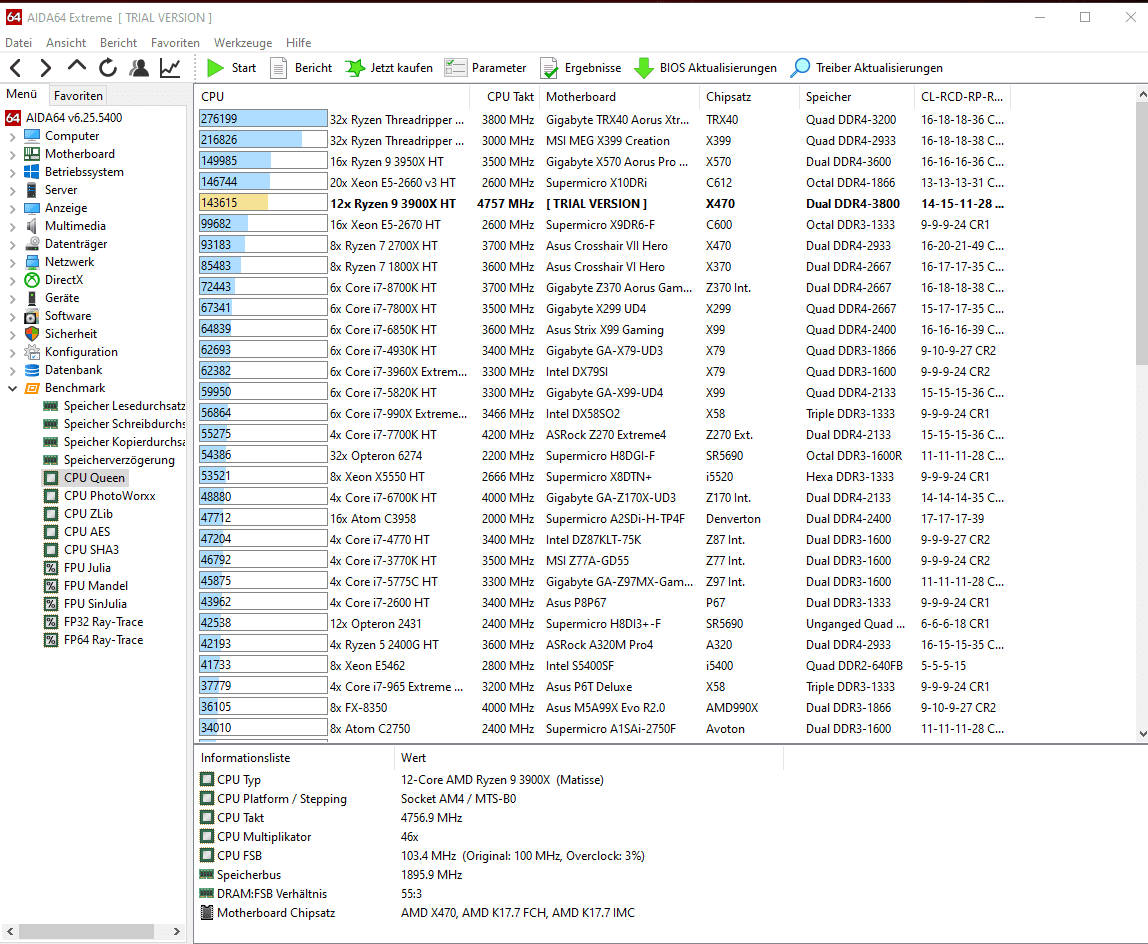Screen dimensions: 1148x944
Task: Sort by the CL-RCD-RP-R... column header
Action: [x=962, y=97]
